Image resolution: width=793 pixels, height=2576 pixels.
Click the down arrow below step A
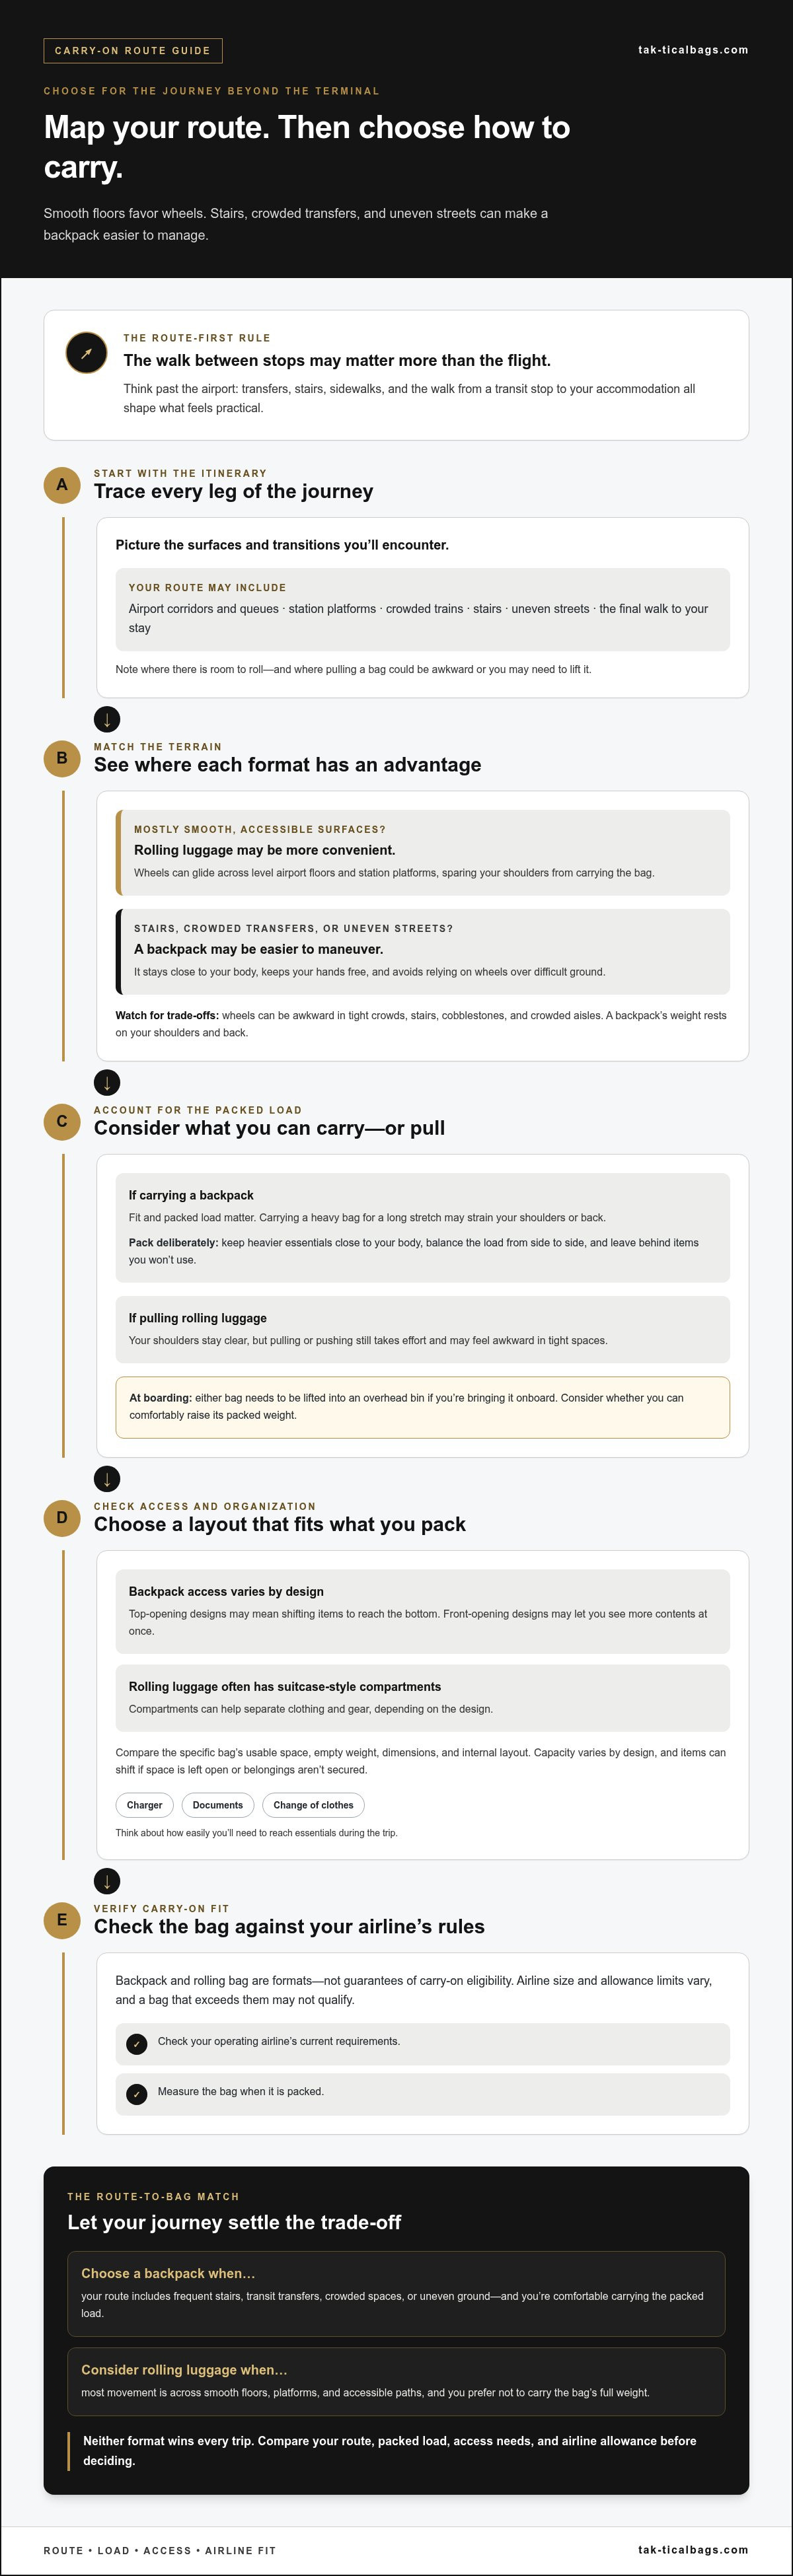(x=107, y=719)
